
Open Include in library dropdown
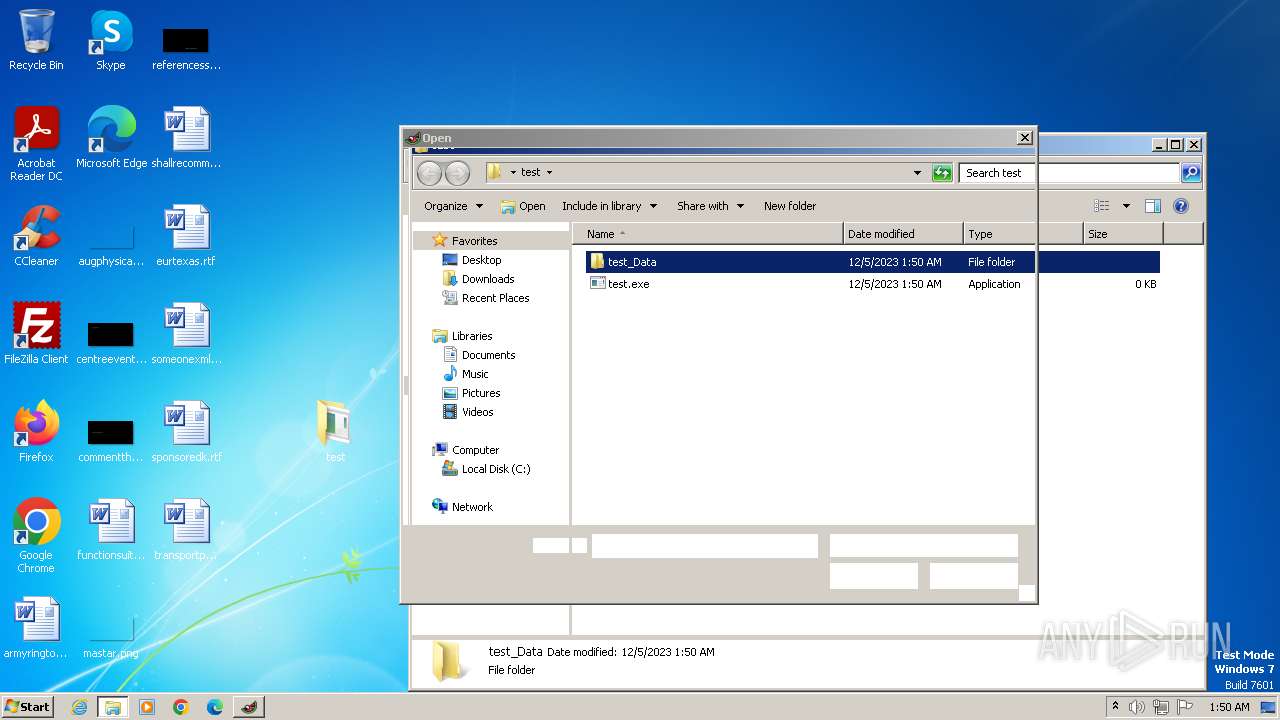point(609,206)
